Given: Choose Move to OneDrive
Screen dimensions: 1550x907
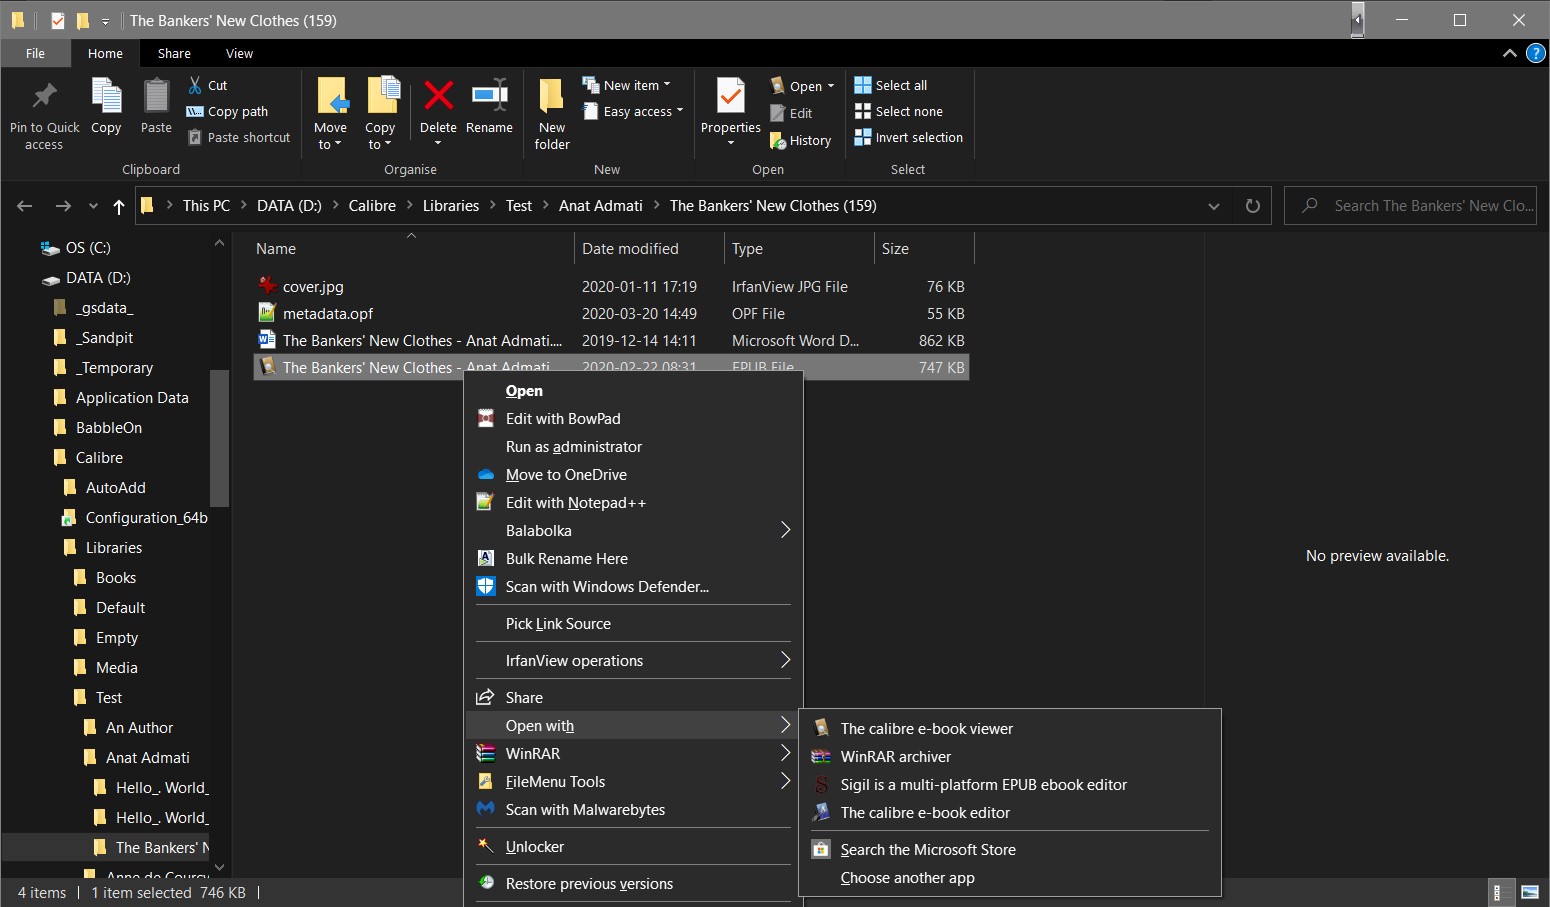Looking at the screenshot, I should [x=634, y=475].
